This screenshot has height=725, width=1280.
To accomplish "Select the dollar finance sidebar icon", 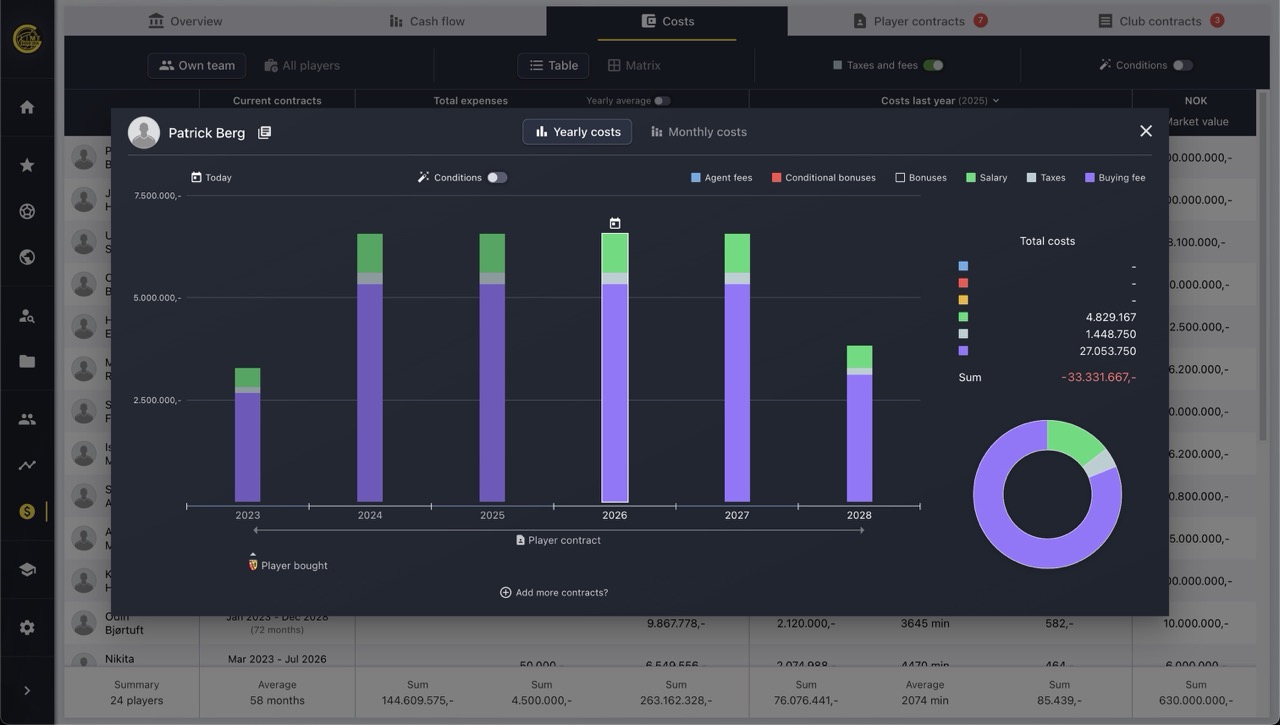I will (27, 511).
